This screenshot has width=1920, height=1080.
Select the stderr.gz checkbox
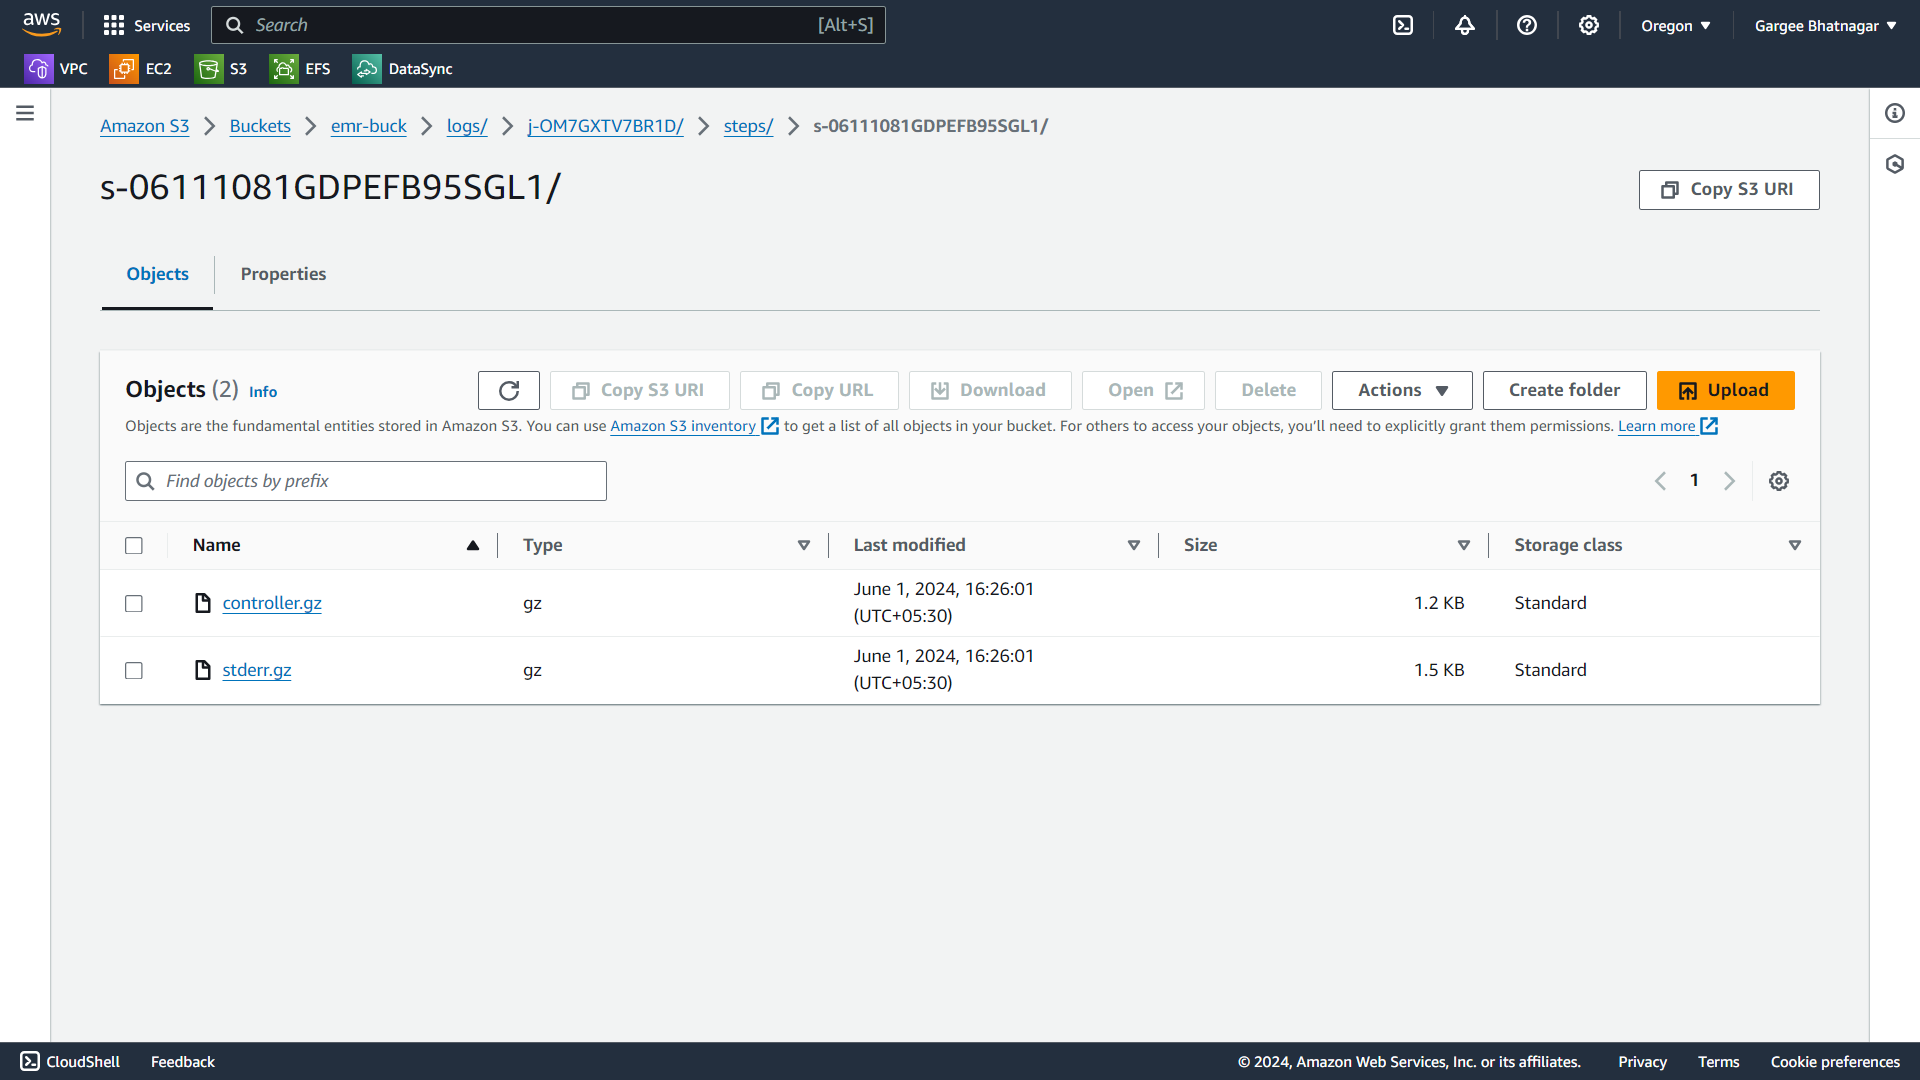(134, 670)
